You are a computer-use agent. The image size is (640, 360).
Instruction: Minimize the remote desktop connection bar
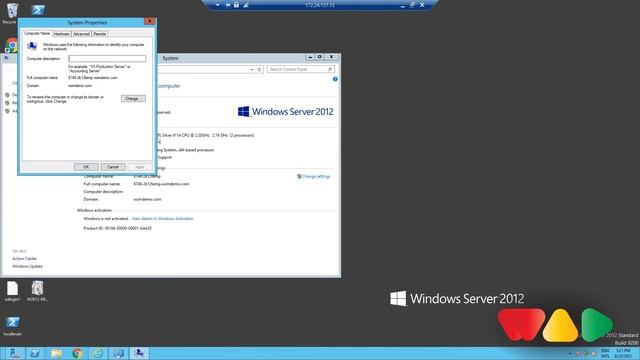(x=402, y=5)
